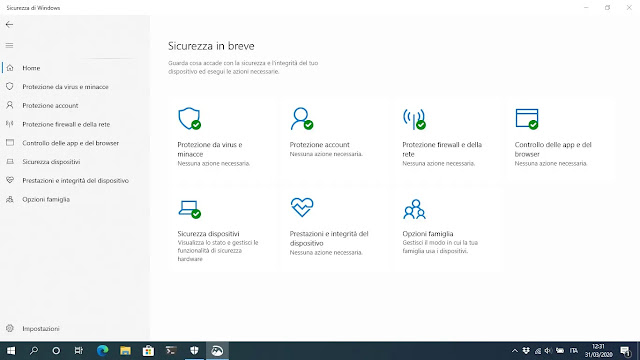Select Controllo delle app e del browser in sidebar
The width and height of the screenshot is (640, 360).
point(71,143)
